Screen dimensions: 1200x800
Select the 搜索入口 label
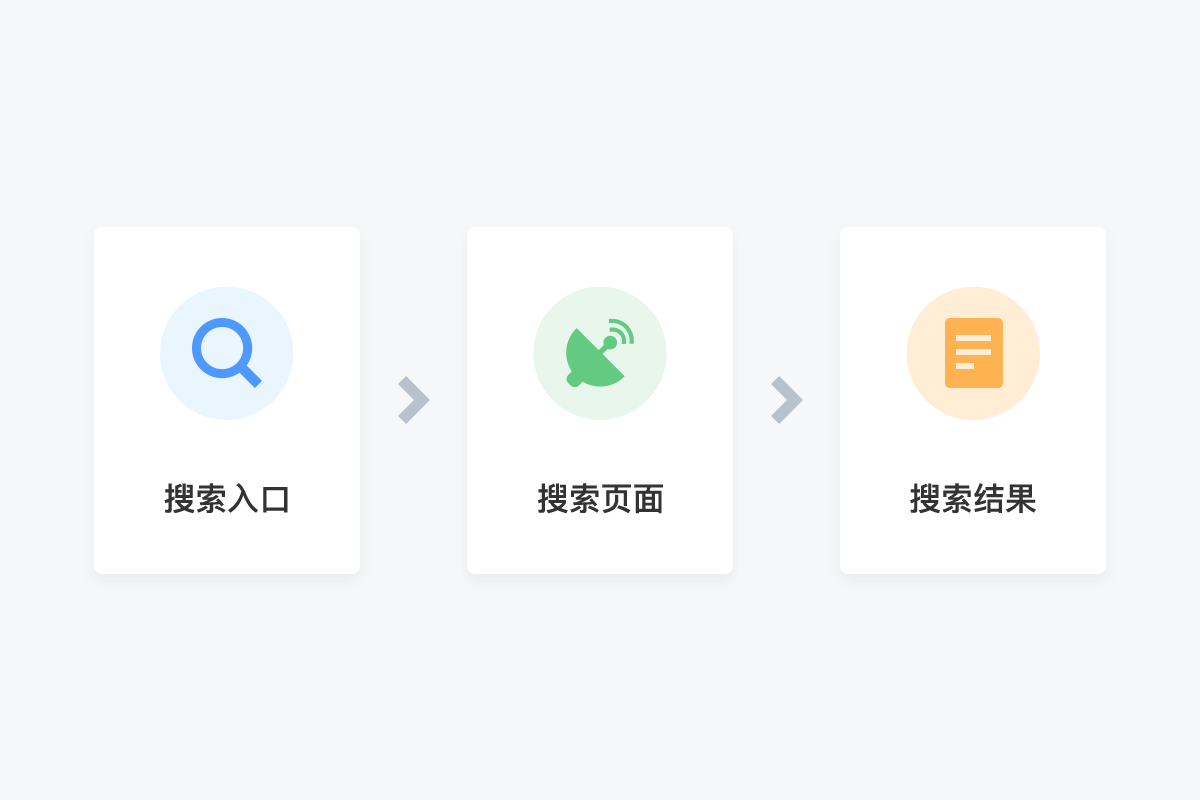tap(227, 499)
